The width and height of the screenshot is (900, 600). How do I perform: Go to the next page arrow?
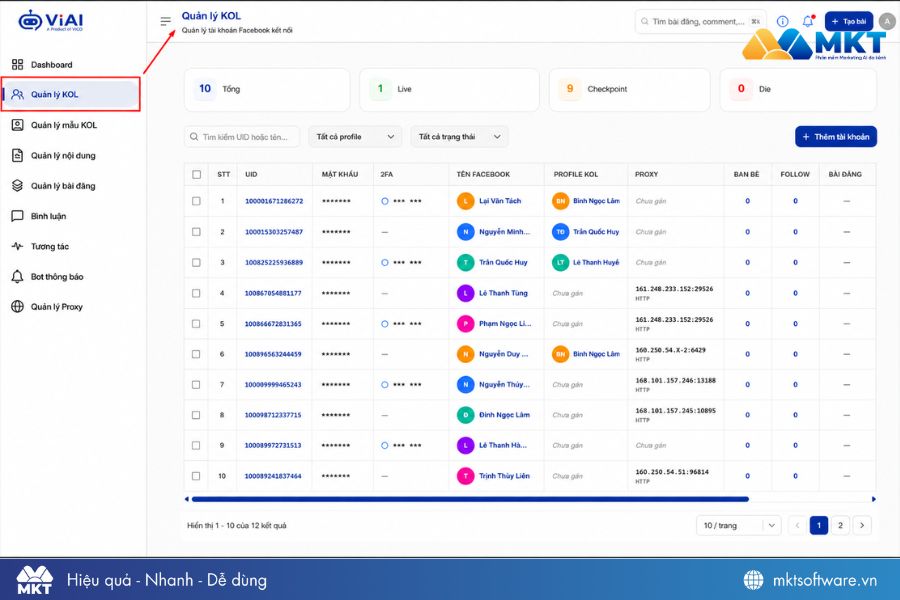[x=862, y=525]
